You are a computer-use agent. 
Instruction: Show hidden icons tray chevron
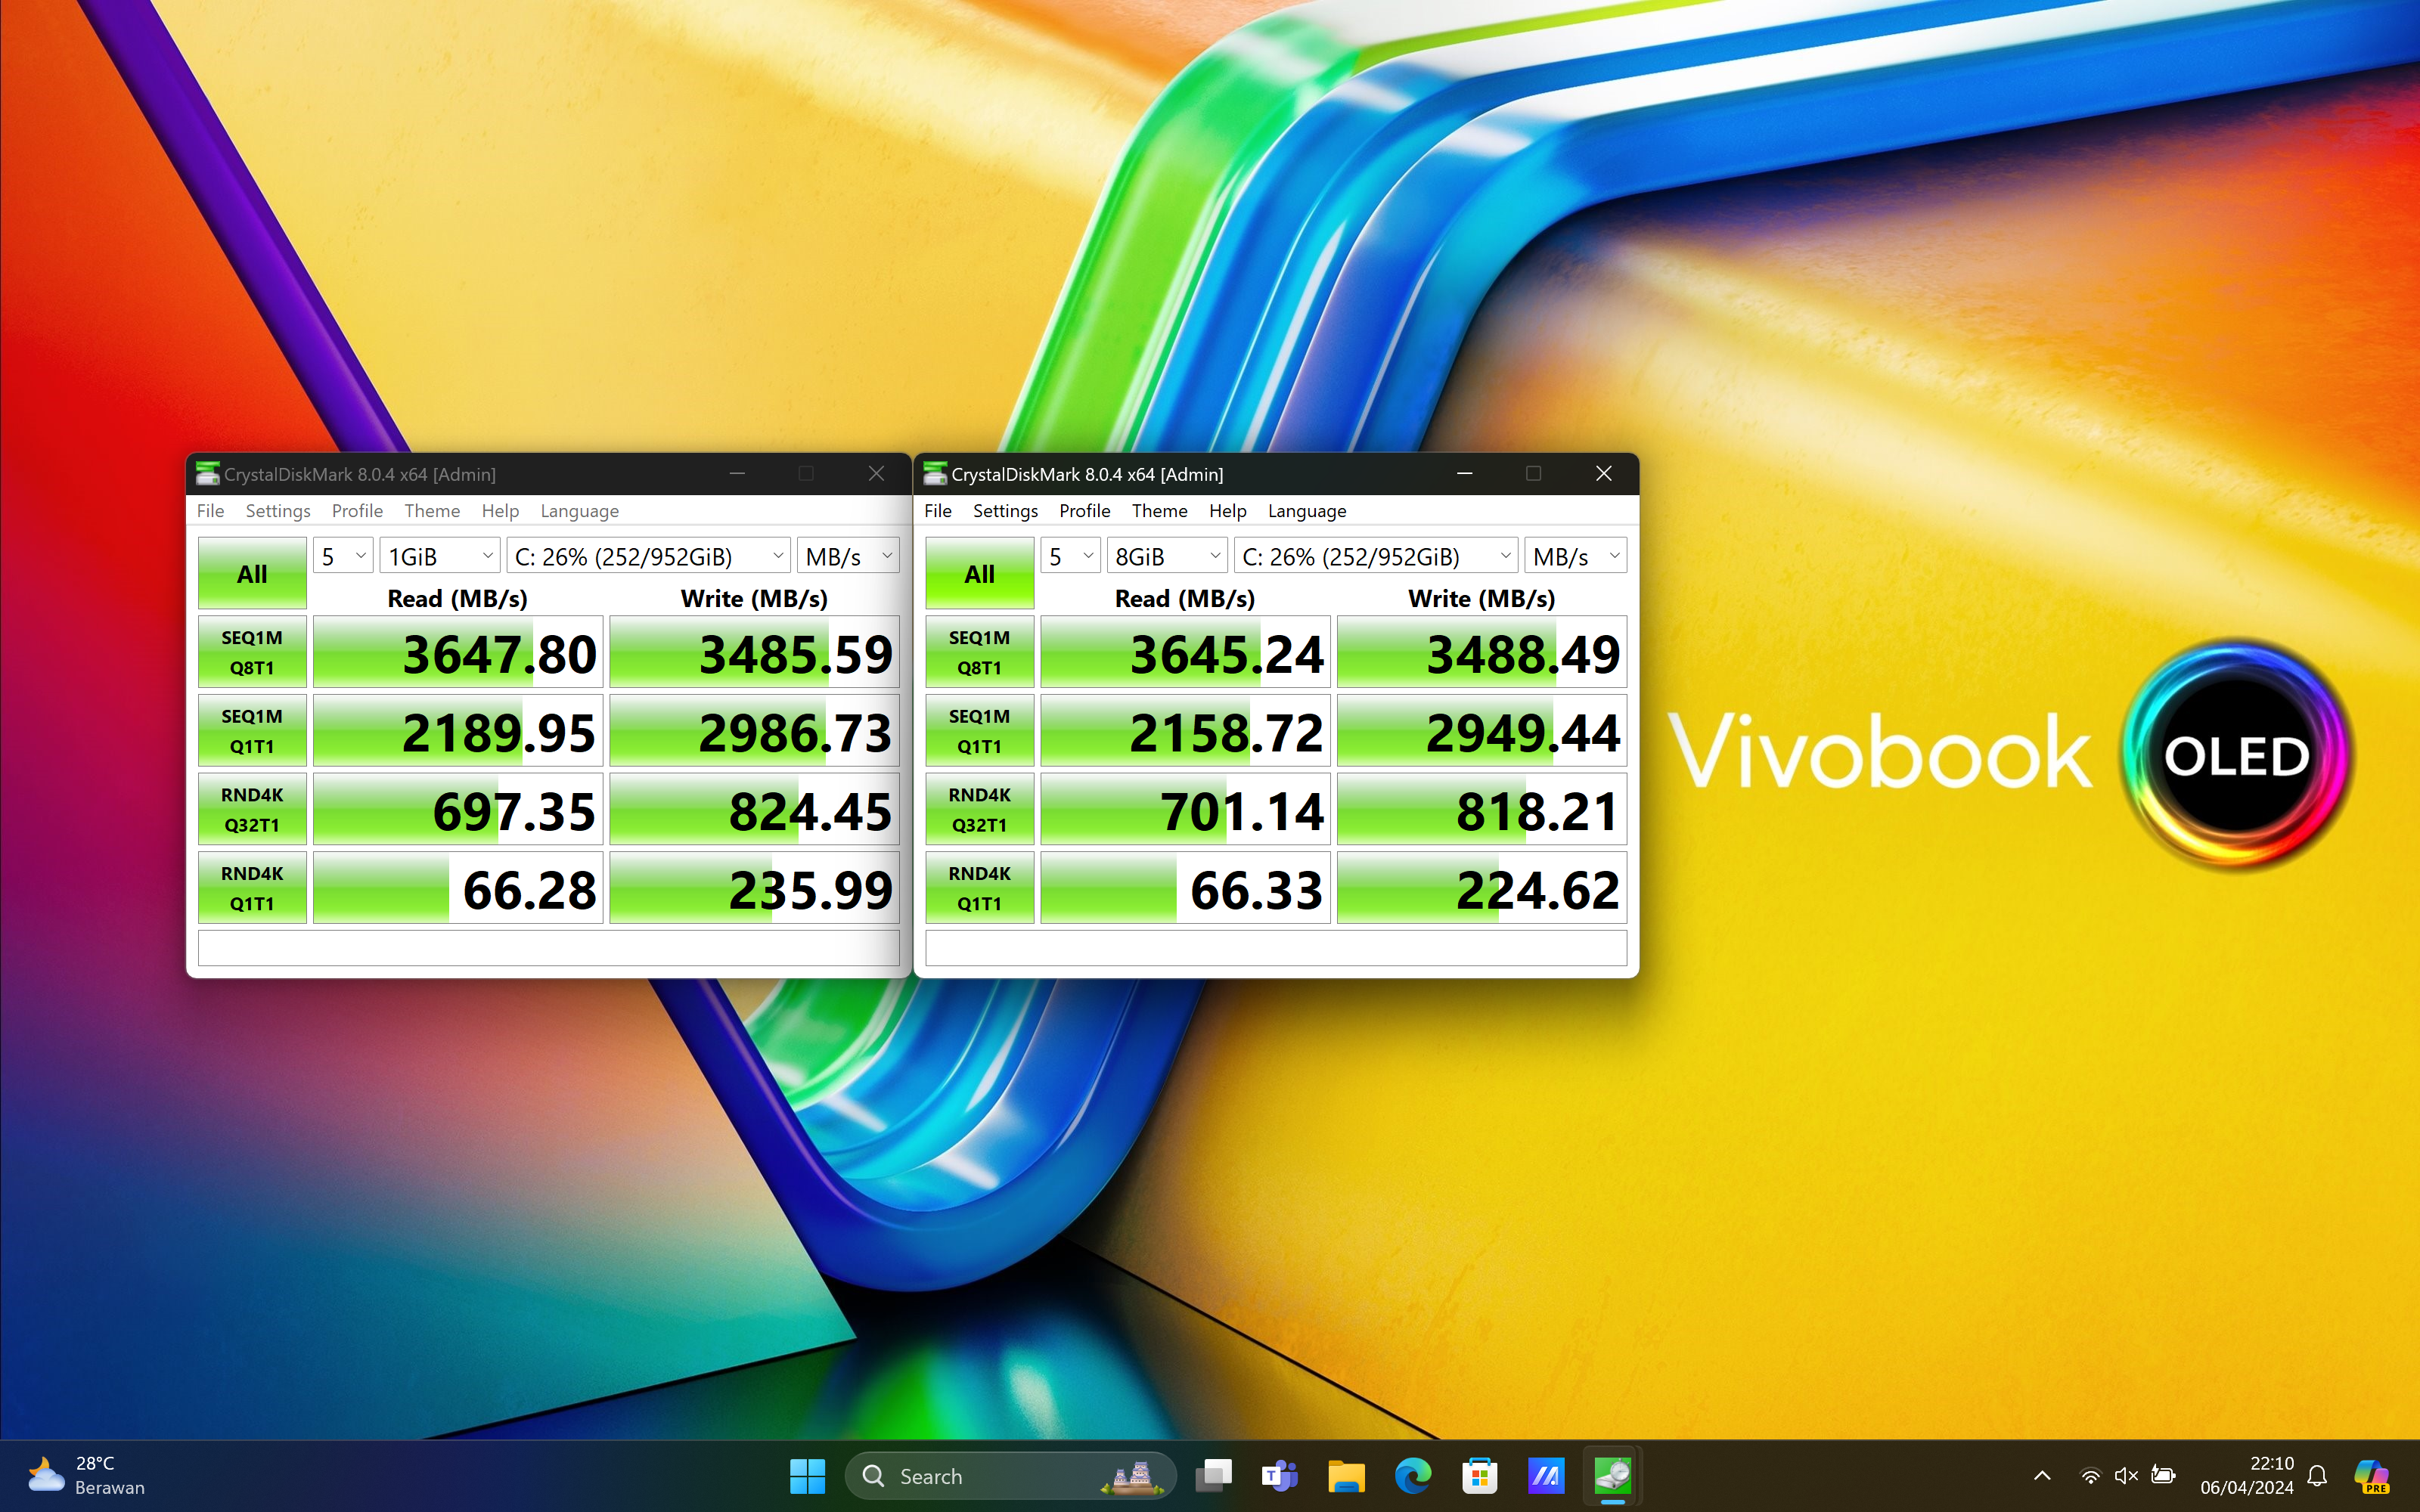(2042, 1476)
